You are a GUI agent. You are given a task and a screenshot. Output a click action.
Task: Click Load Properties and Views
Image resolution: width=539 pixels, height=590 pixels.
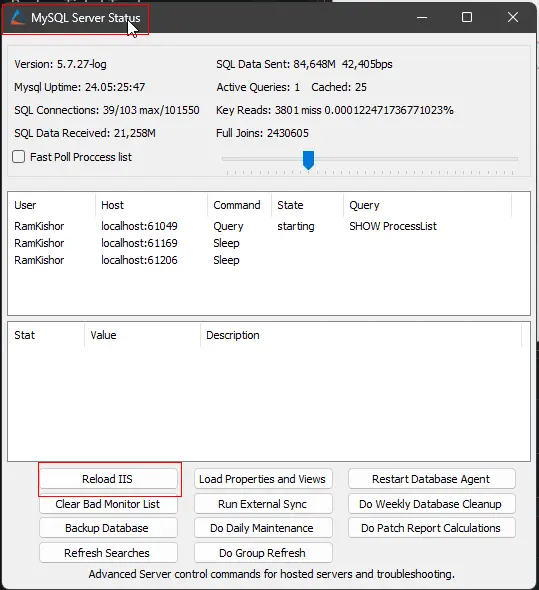click(263, 479)
